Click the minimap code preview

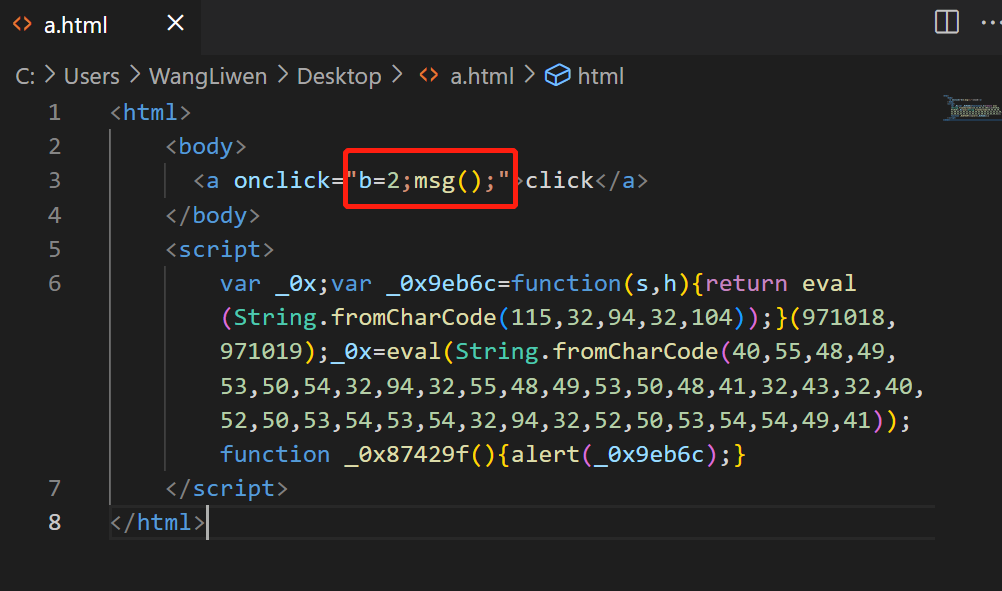[x=972, y=108]
